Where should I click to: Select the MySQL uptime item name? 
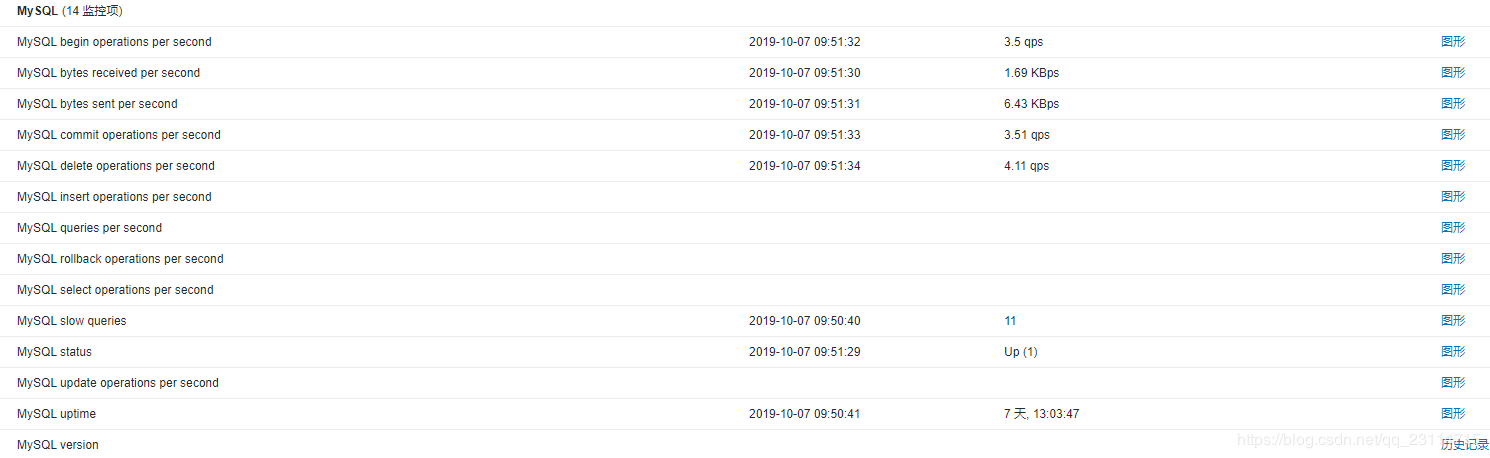[x=56, y=414]
